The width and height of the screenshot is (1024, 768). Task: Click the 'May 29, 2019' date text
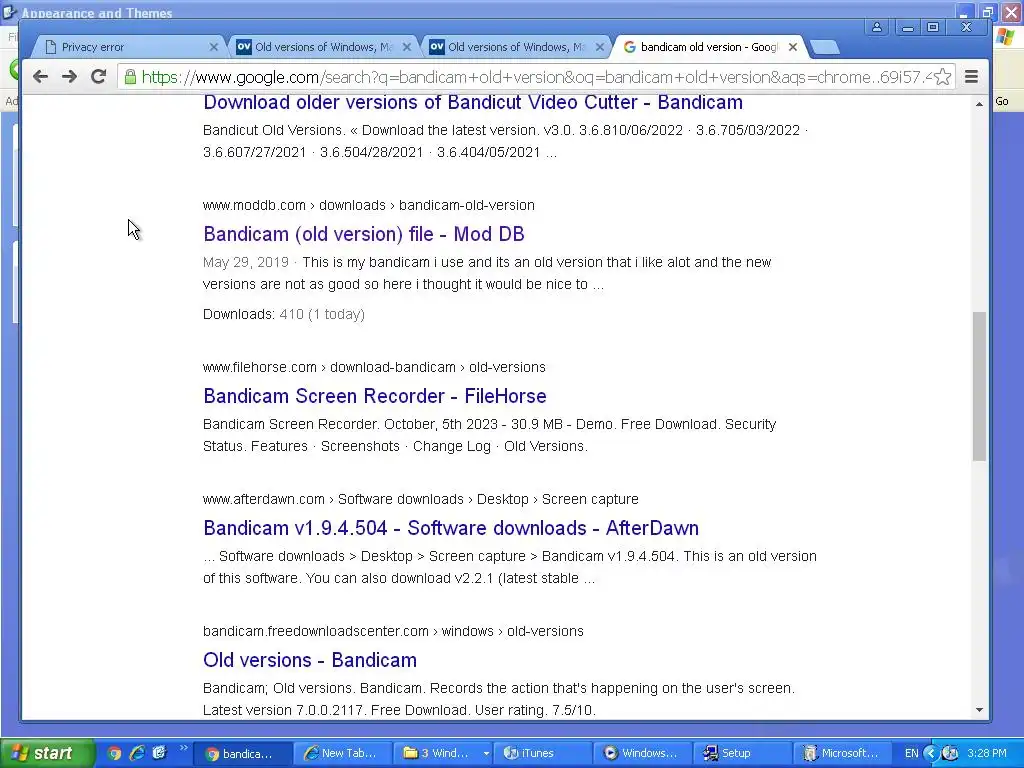pyautogui.click(x=246, y=262)
